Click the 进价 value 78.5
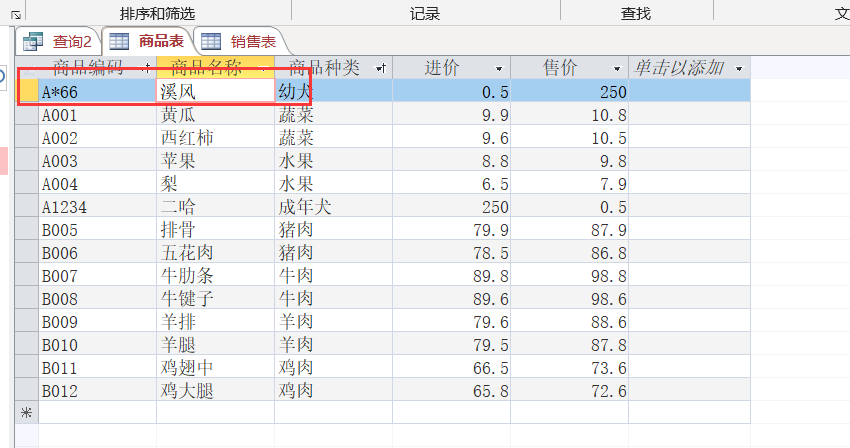 pyautogui.click(x=452, y=253)
